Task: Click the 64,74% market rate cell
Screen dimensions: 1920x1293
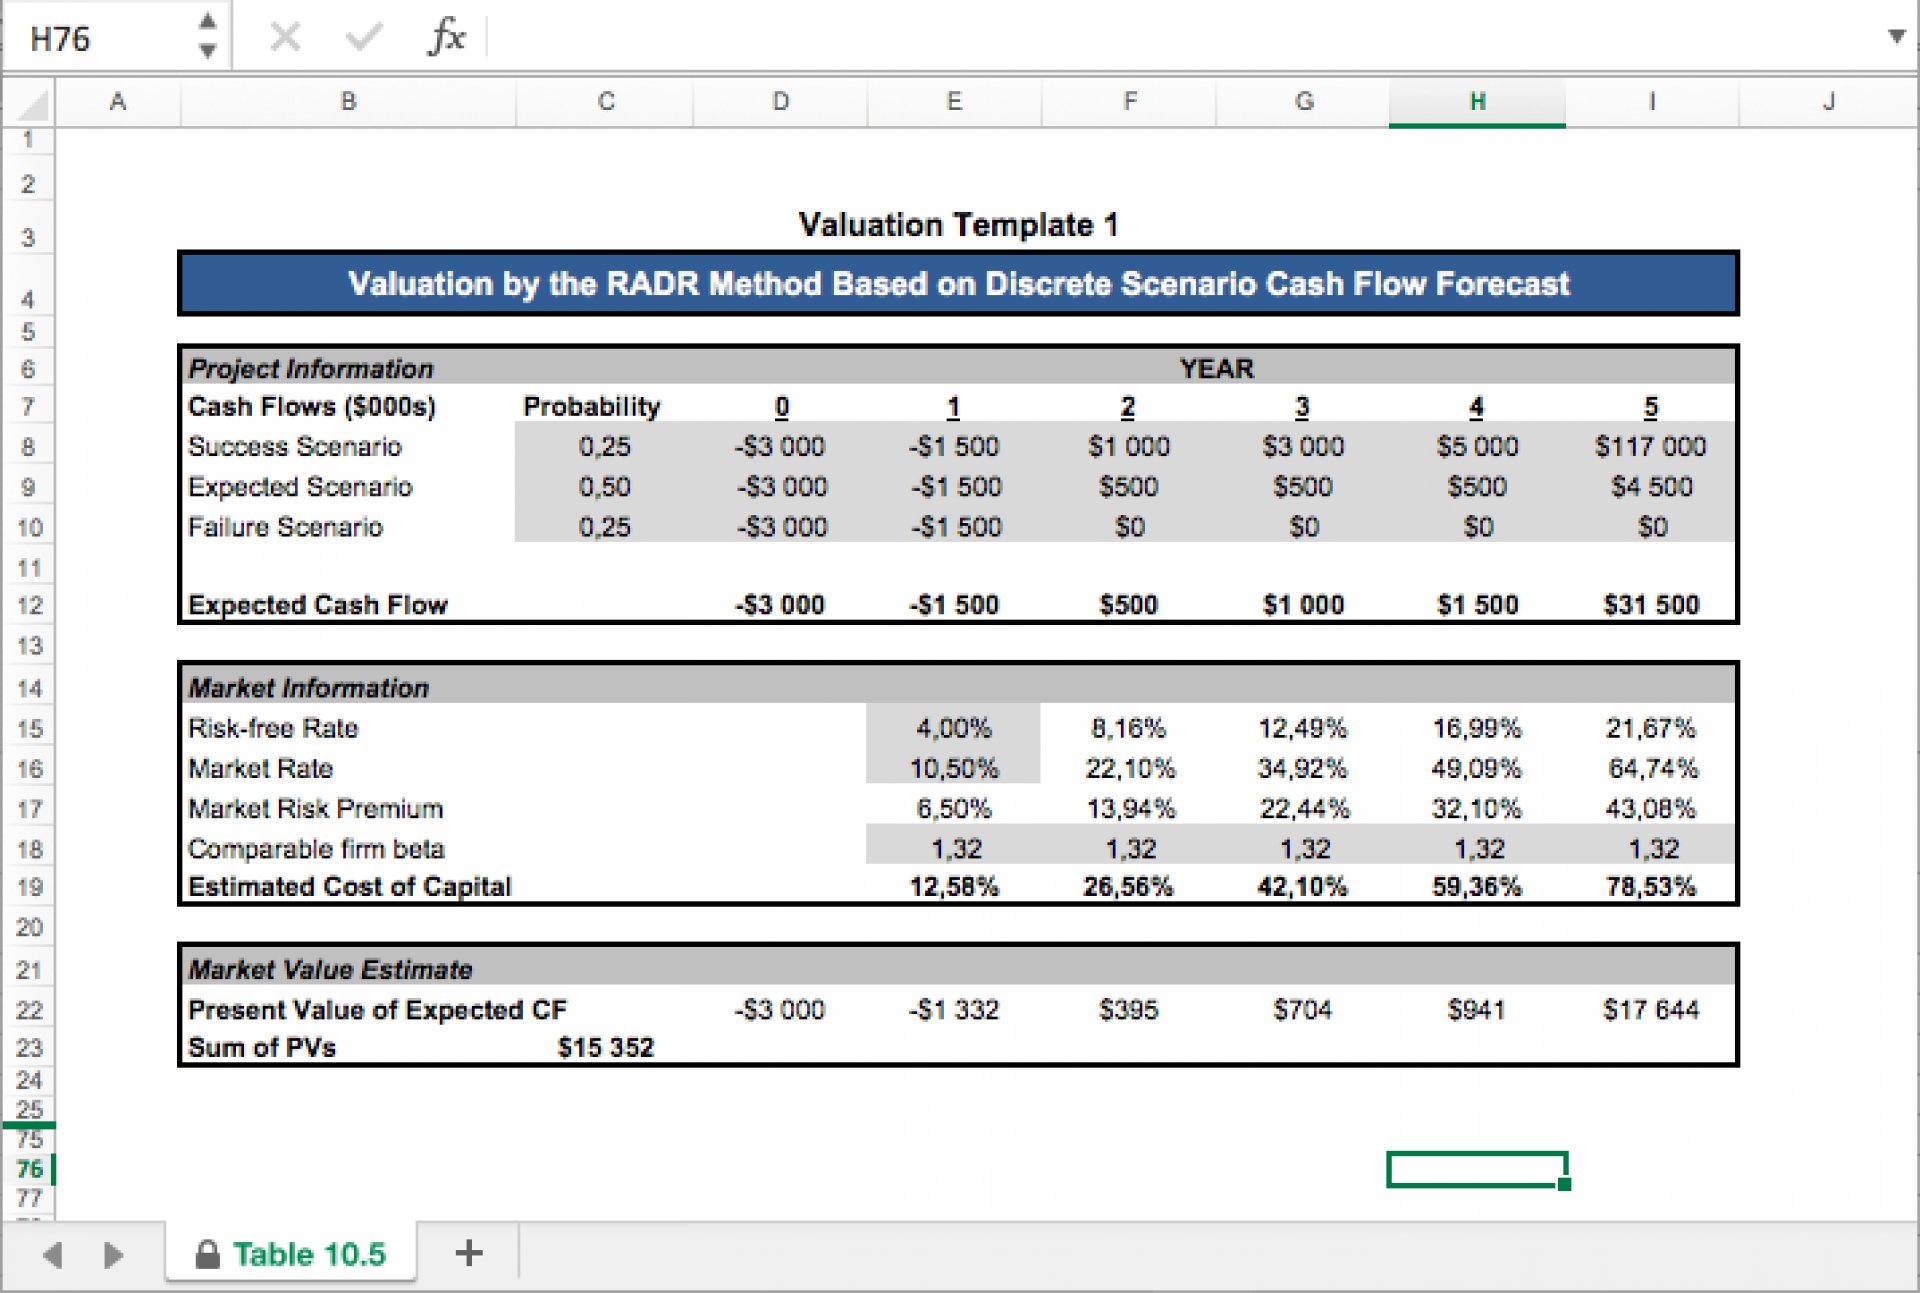Action: 1652,768
